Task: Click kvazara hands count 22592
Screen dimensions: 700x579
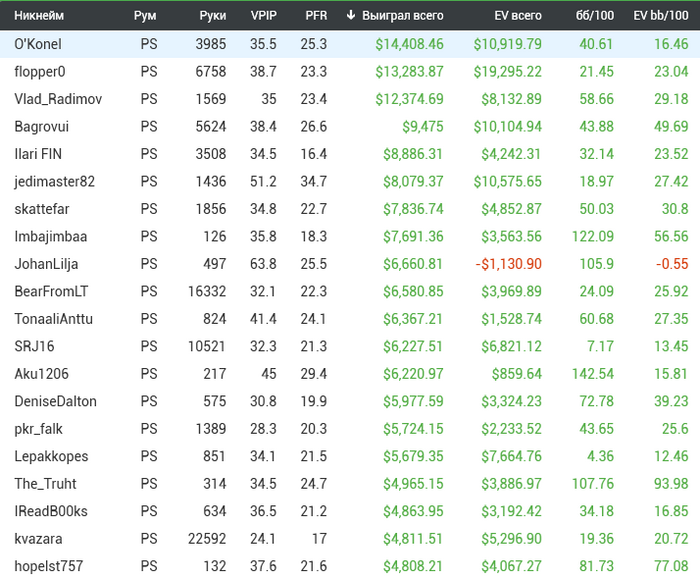Action: (207, 539)
